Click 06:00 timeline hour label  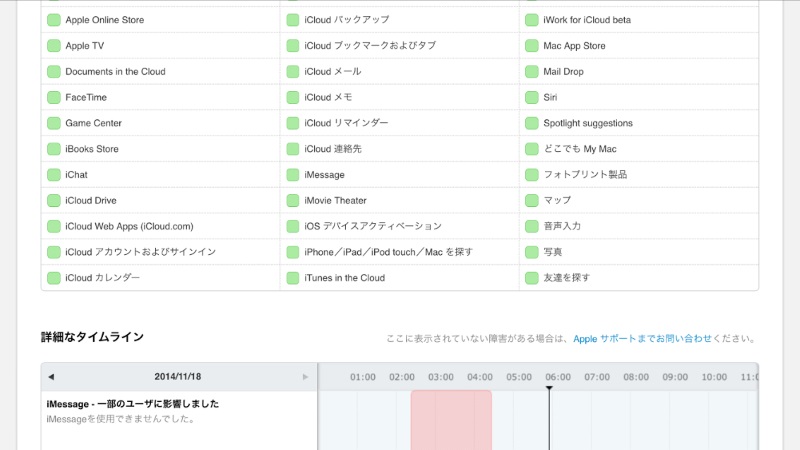pyautogui.click(x=558, y=377)
